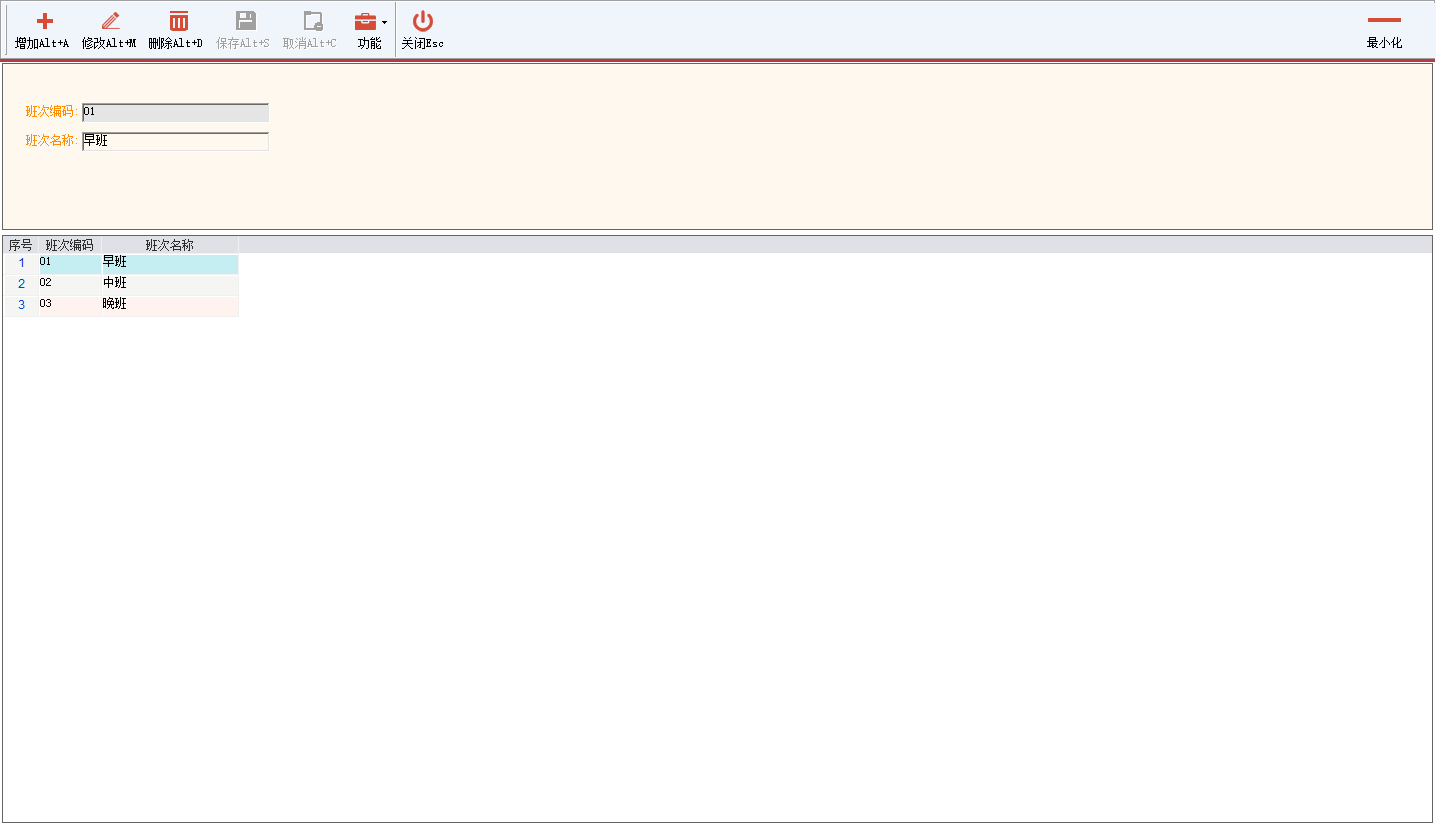Screen dimensions: 1436x824
Task: Click the 班次名称 column header
Action: [x=170, y=245]
